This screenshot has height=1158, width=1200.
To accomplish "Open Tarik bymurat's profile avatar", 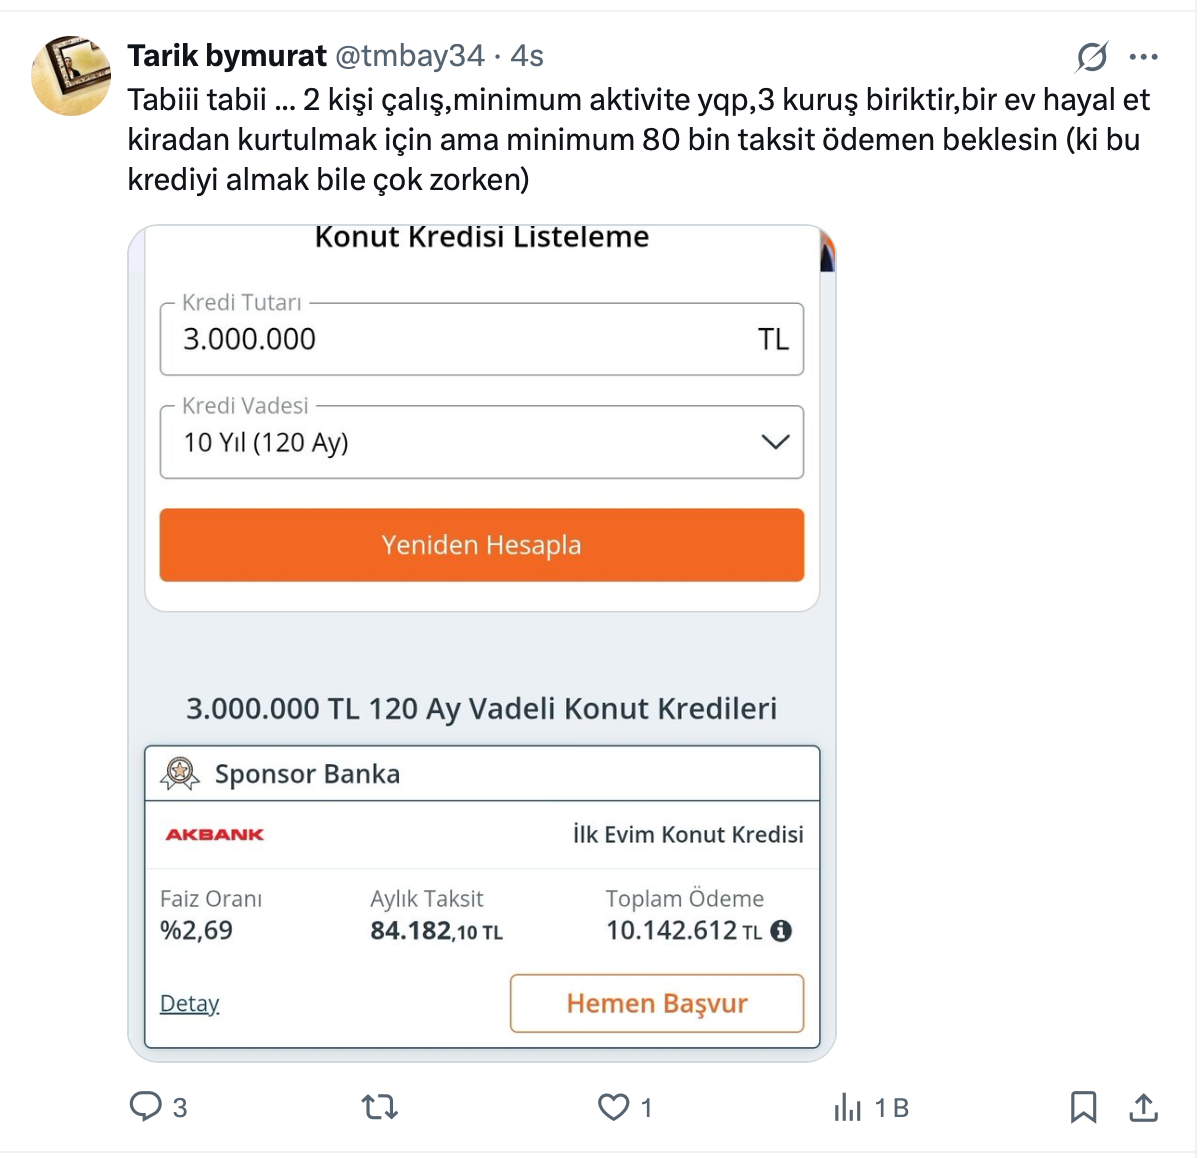I will tap(71, 76).
